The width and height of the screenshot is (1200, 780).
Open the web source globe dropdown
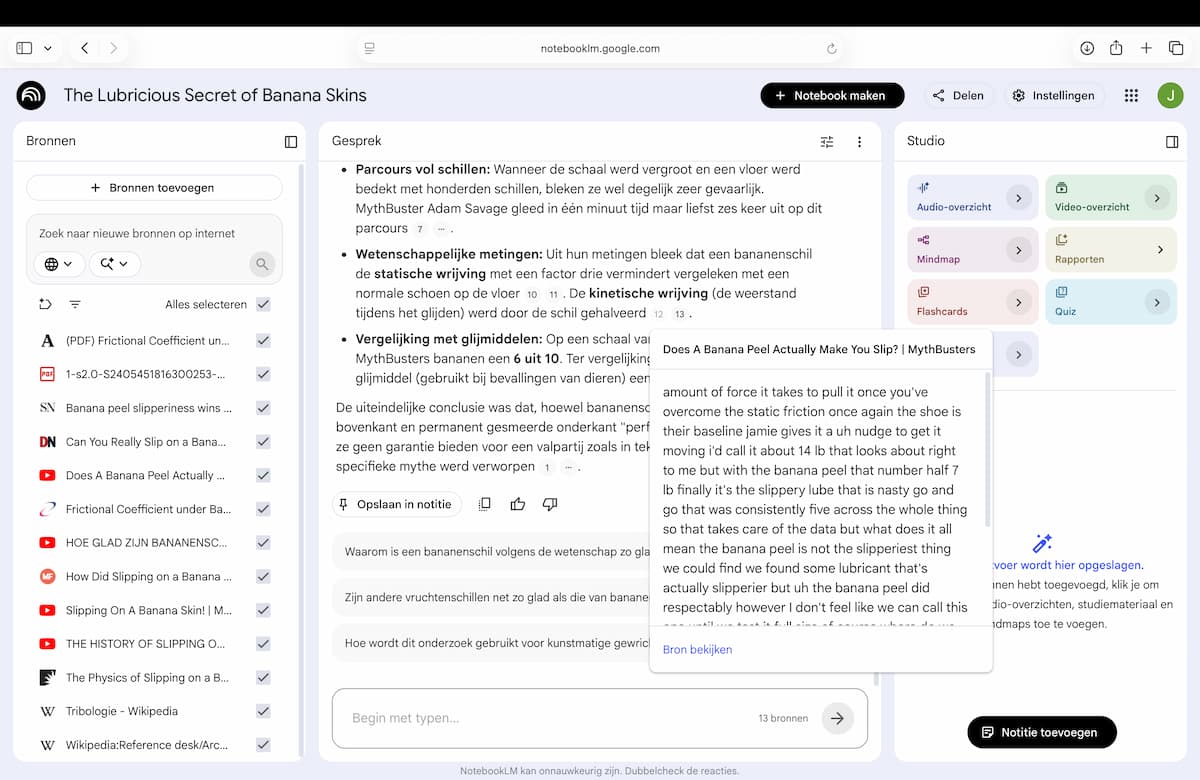click(x=58, y=264)
